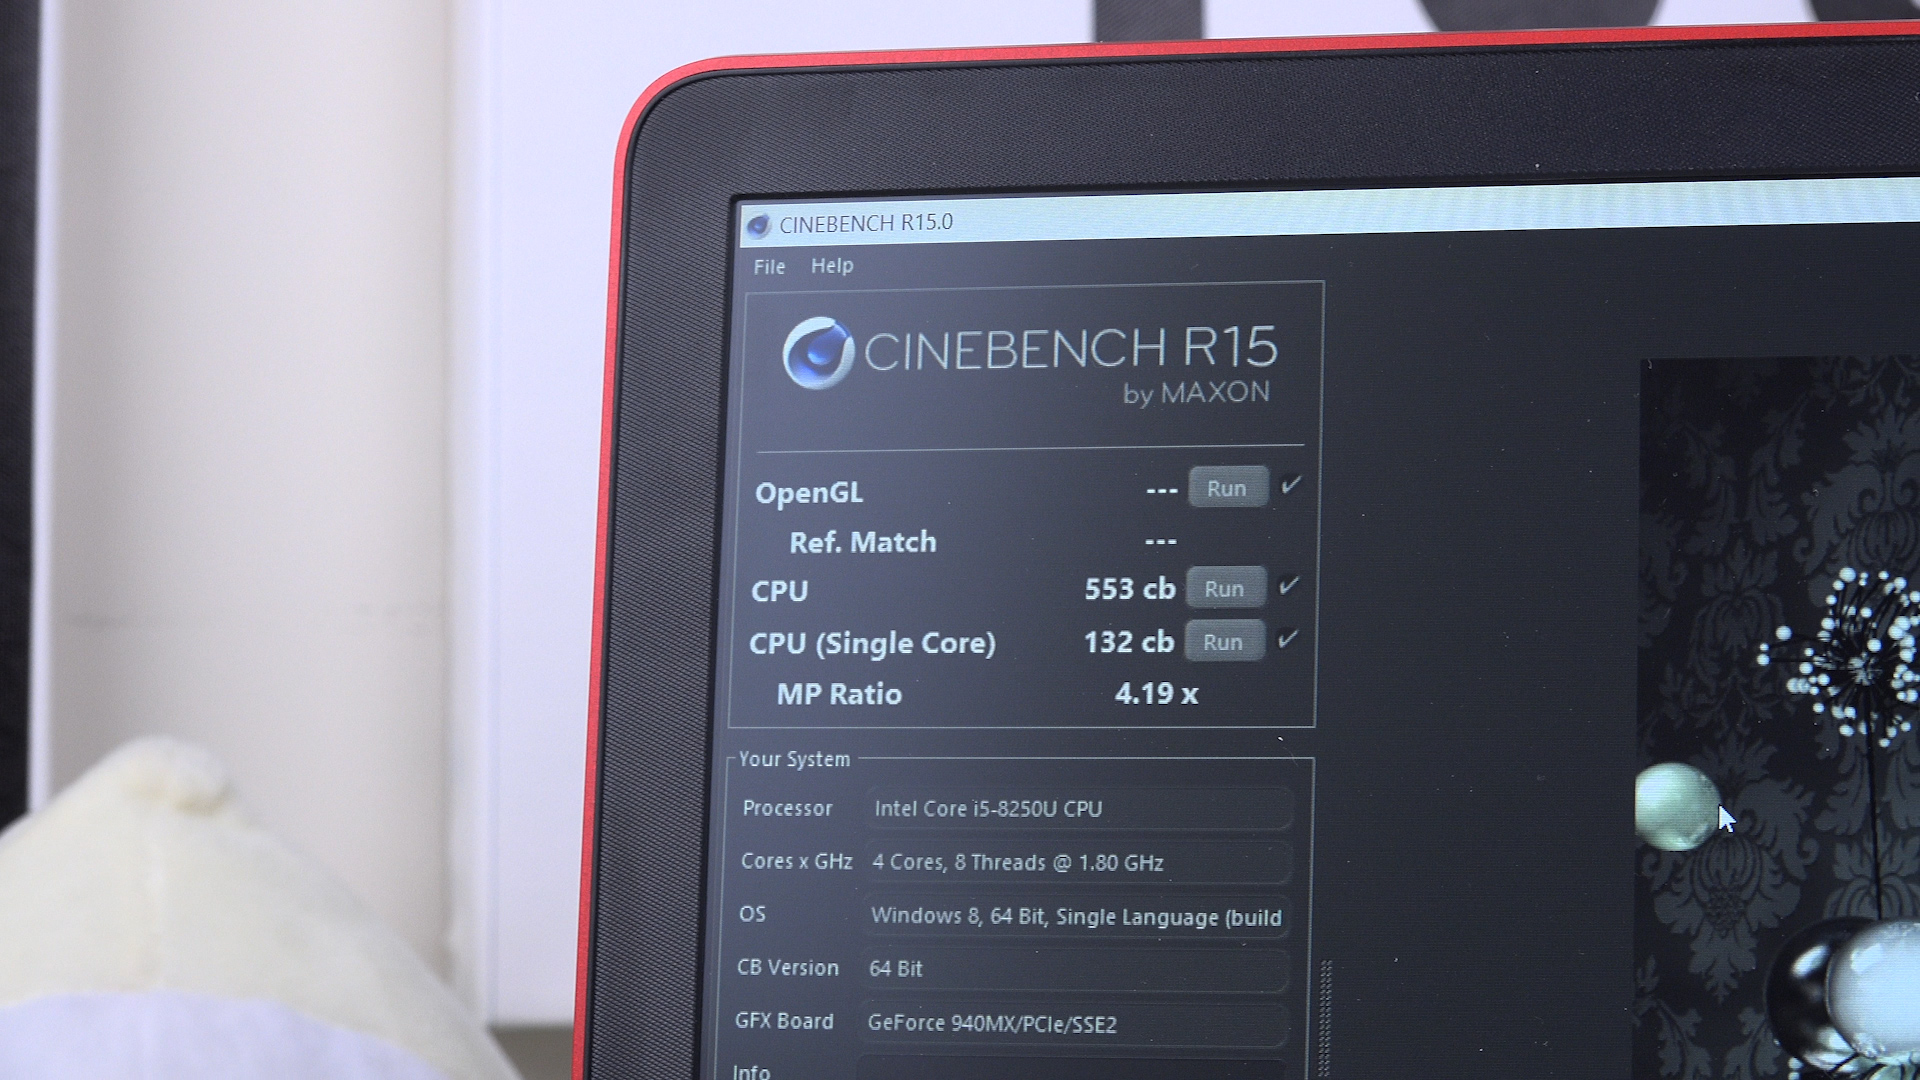Select the Processor field showing i5-8250U
1920x1080 pixels.
point(1079,808)
